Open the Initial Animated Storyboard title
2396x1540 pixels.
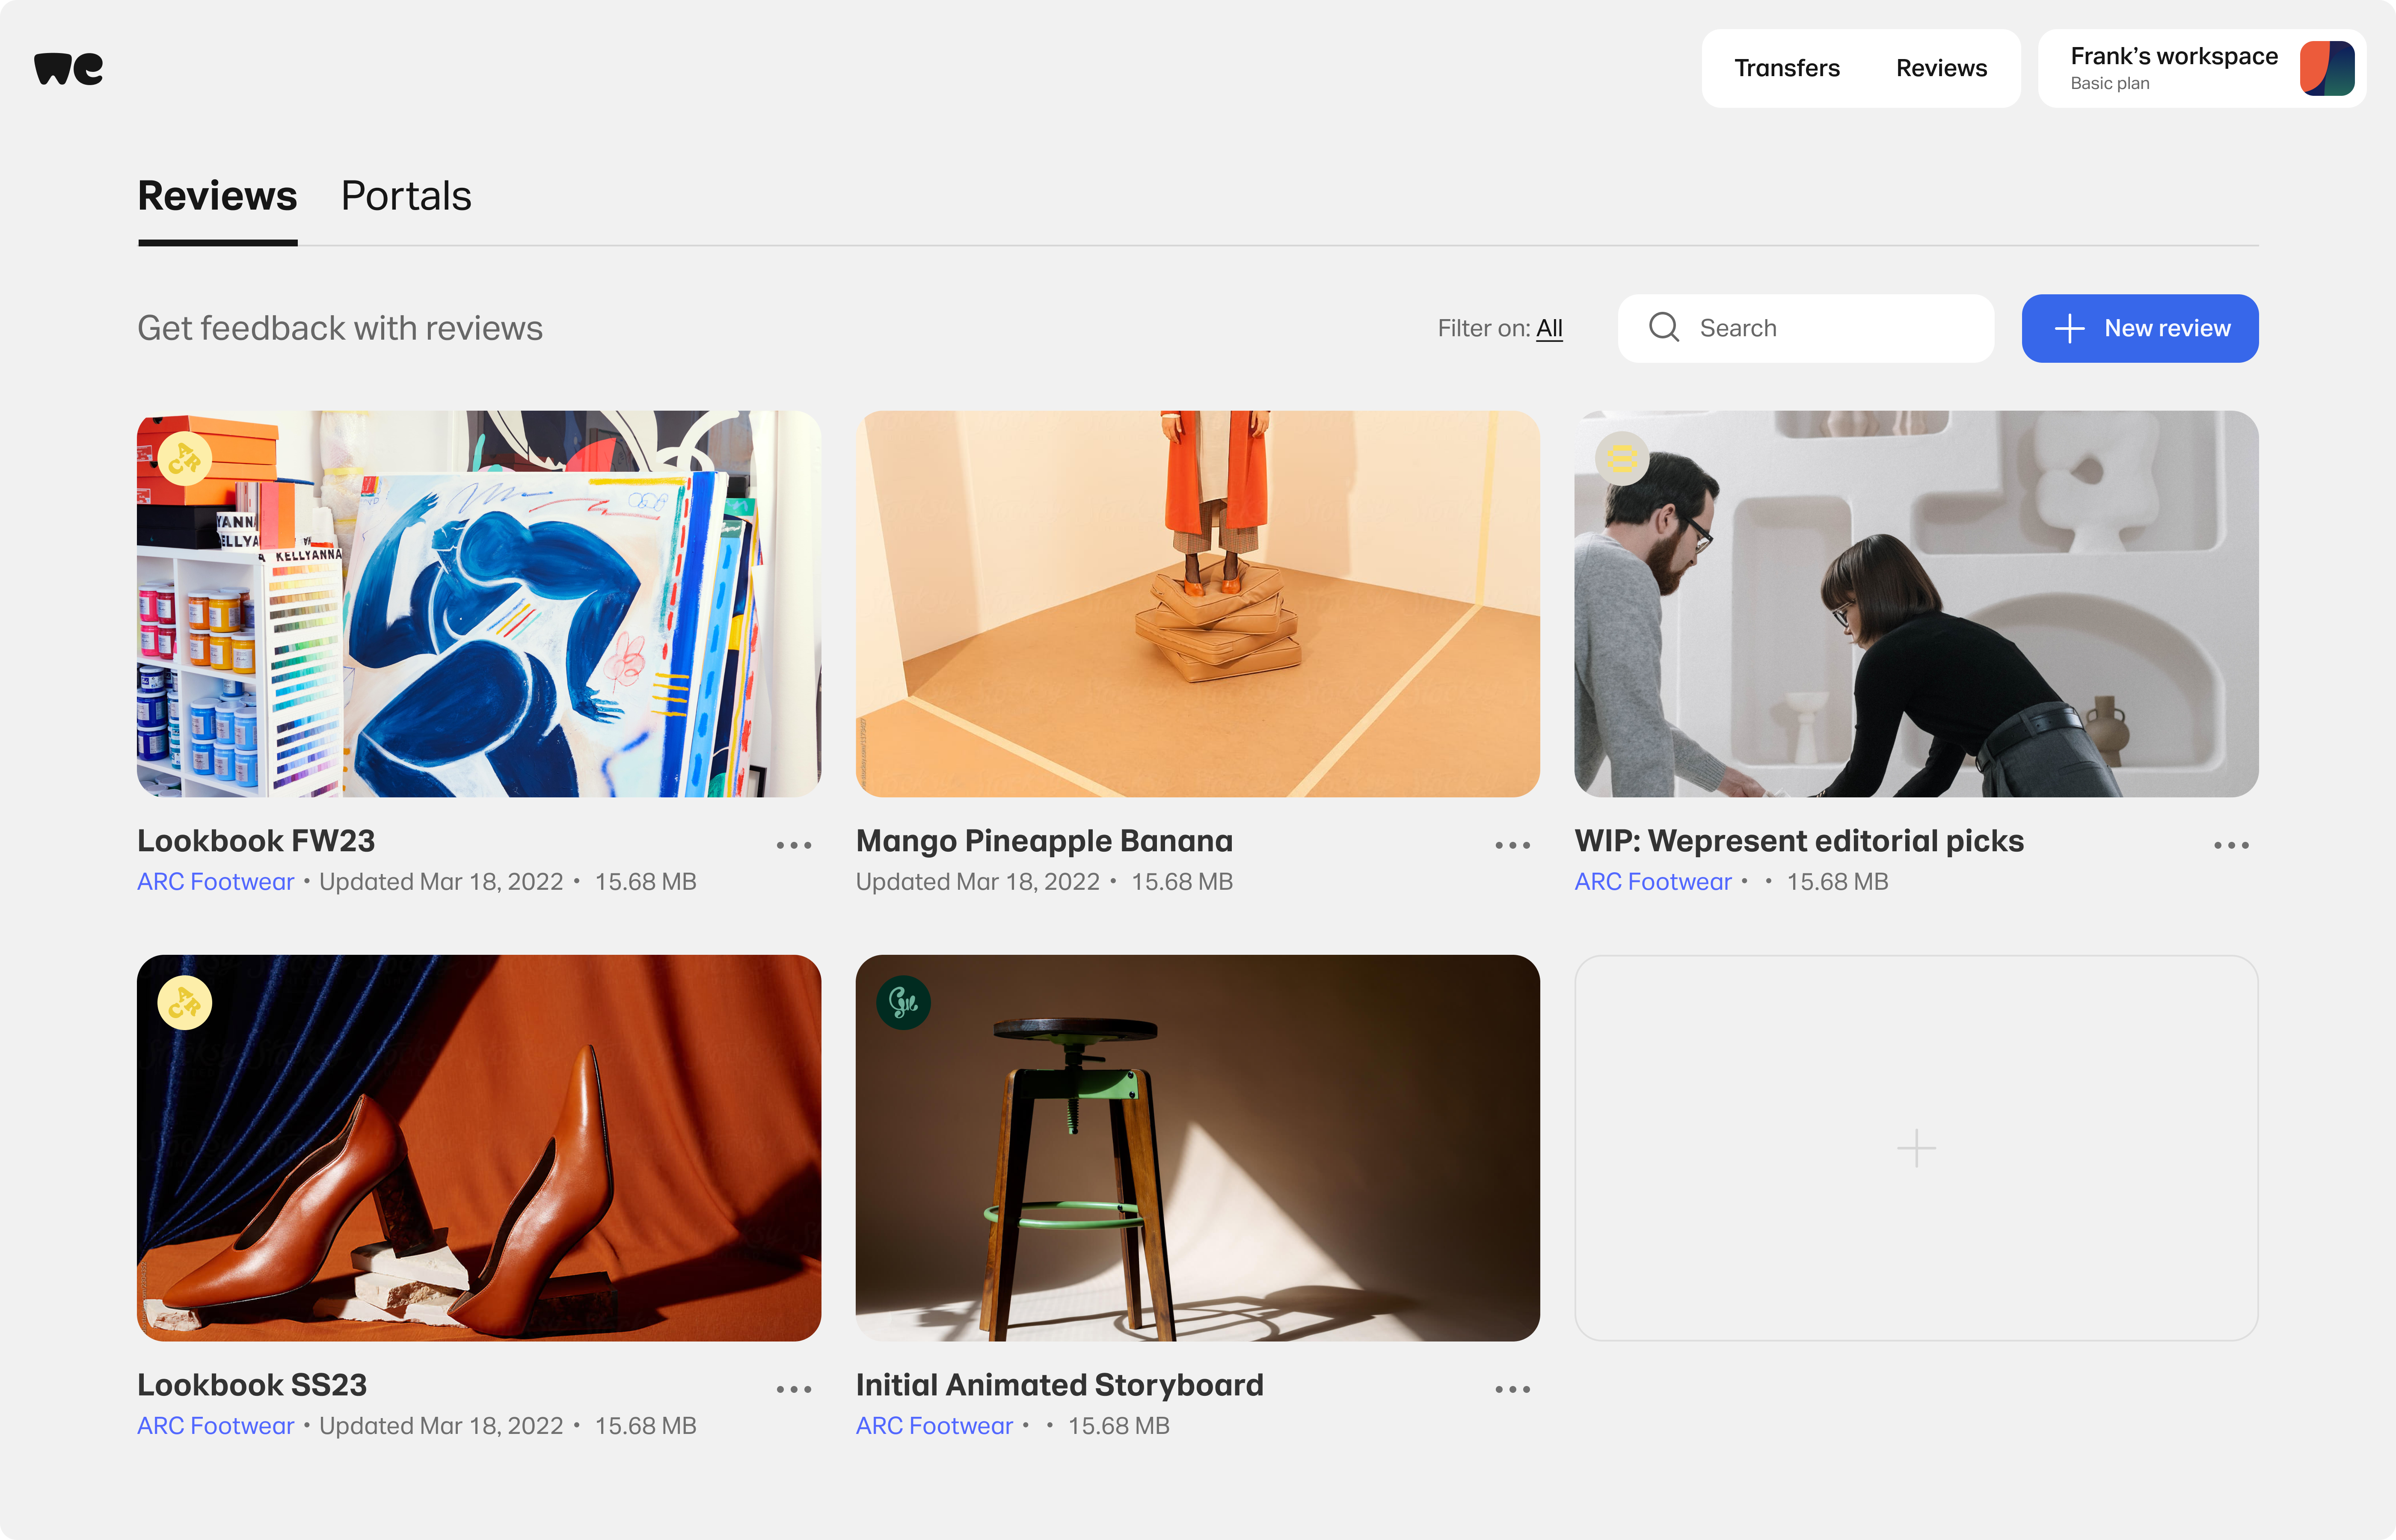(x=1059, y=1385)
